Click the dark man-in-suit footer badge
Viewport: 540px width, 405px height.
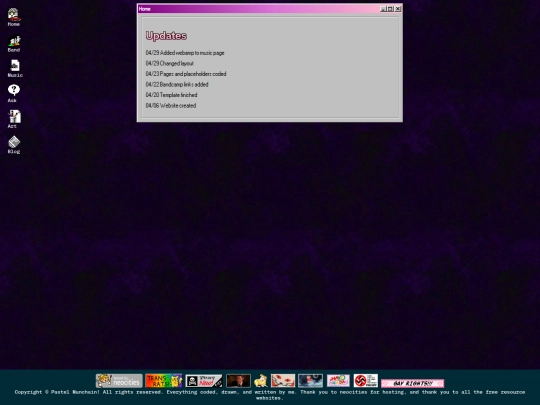238,381
